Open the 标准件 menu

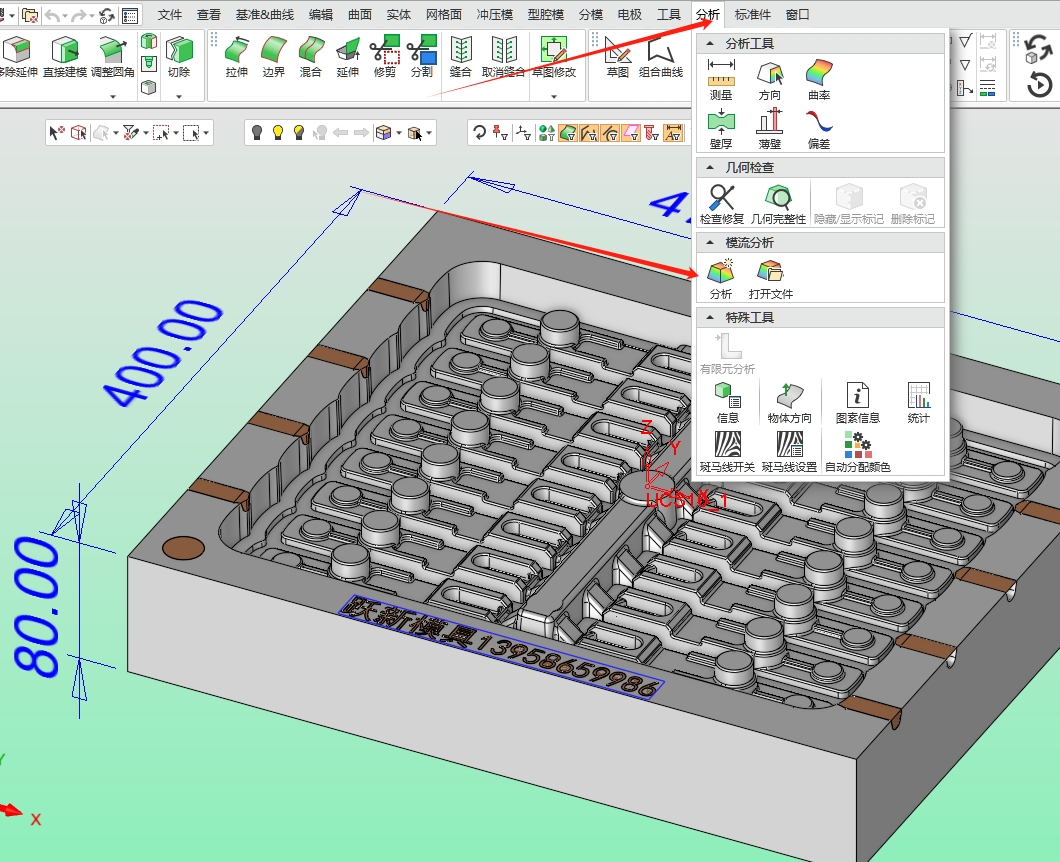click(752, 14)
